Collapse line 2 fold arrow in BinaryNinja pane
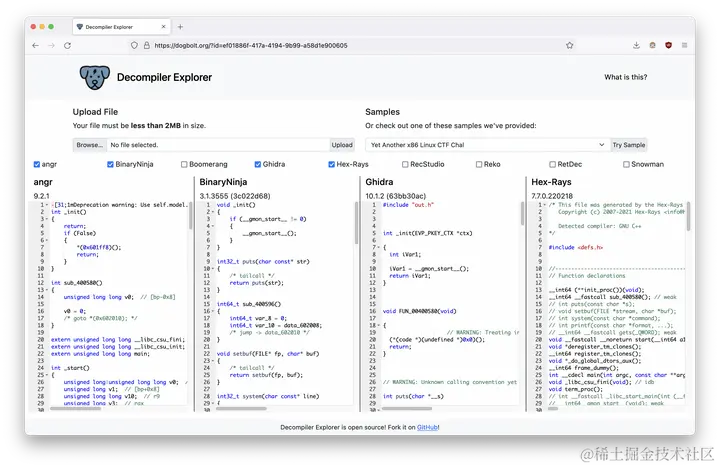The width and height of the screenshot is (720, 468). (x=213, y=212)
